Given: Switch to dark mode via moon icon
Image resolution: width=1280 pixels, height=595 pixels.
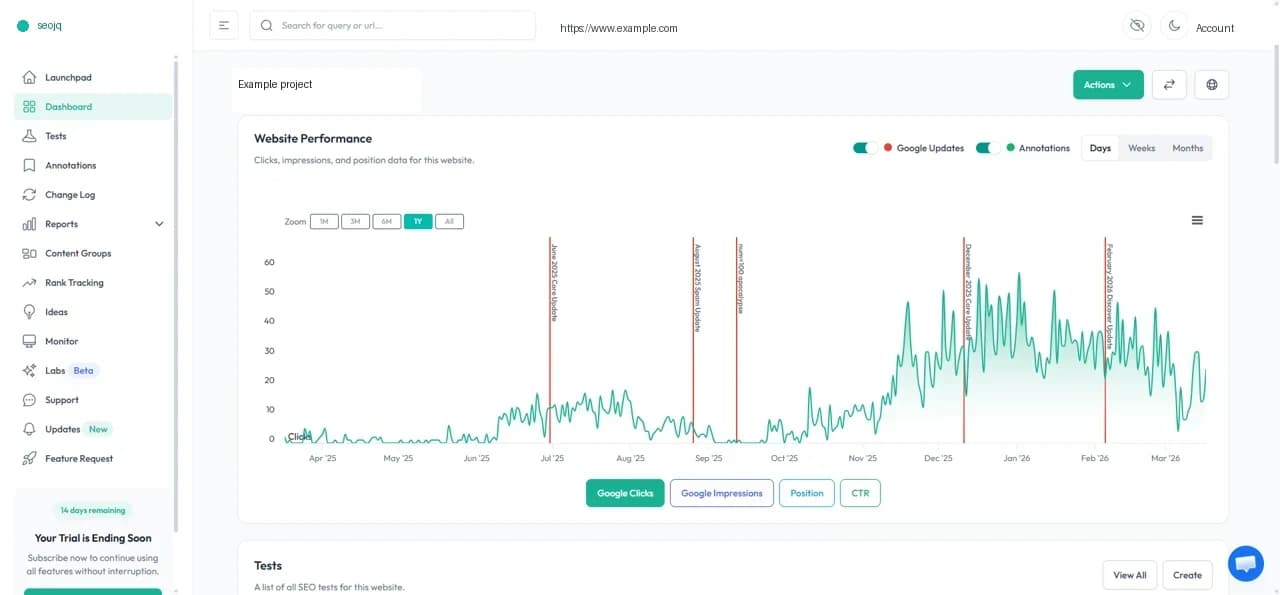Looking at the screenshot, I should (x=1174, y=26).
